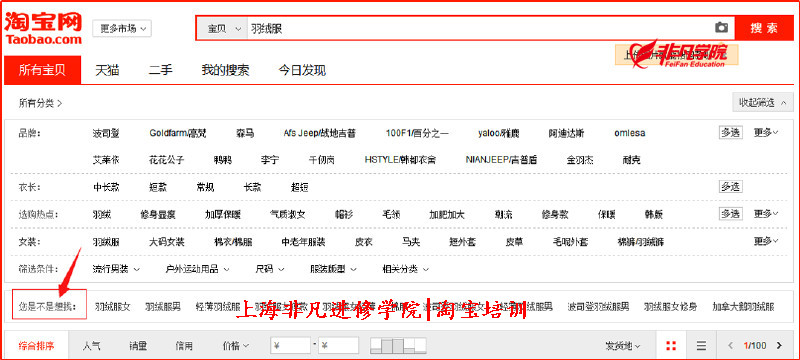Sort results by 信用
This screenshot has width=800, height=360.
(184, 346)
